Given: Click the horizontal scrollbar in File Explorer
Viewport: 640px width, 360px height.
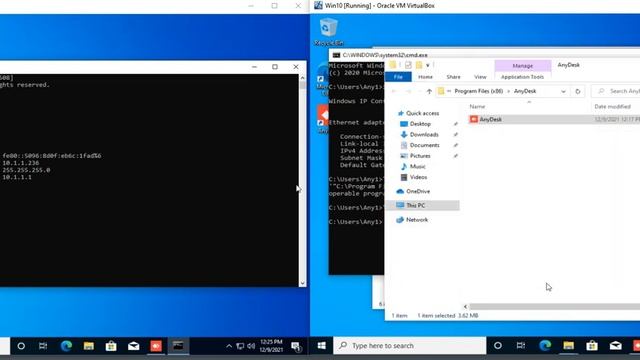Looking at the screenshot, I should [554, 306].
